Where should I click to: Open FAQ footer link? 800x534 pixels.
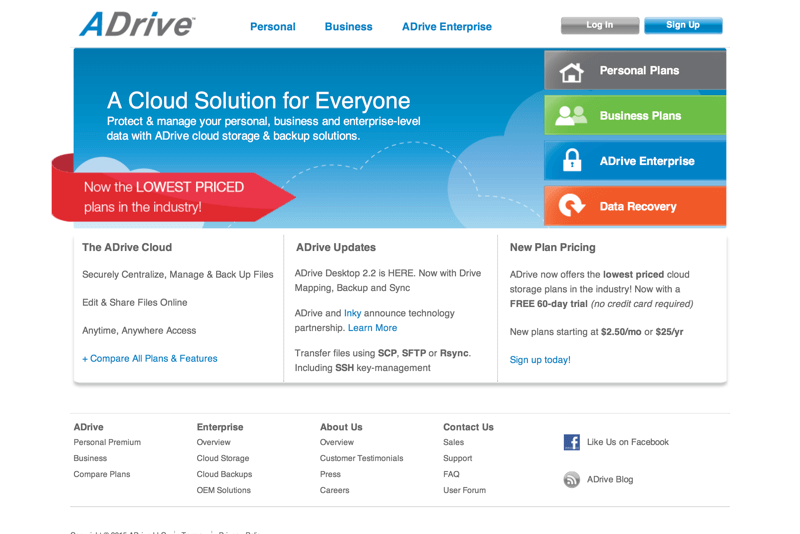click(451, 474)
